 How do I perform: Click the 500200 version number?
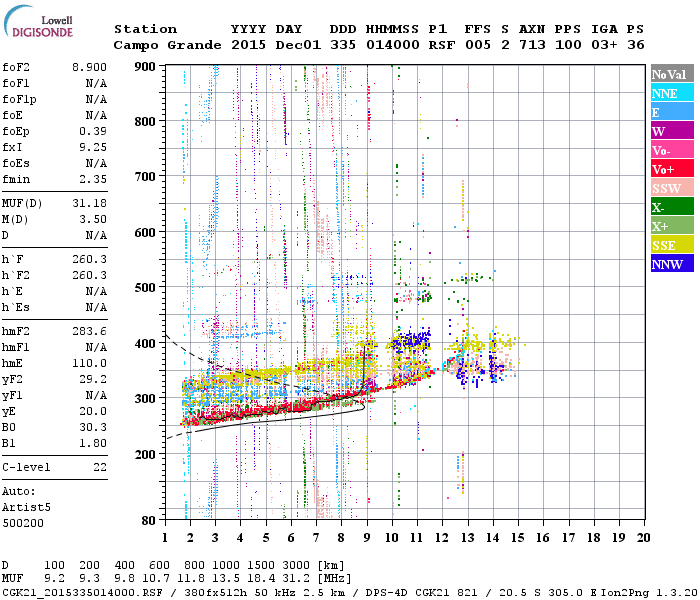[23, 523]
